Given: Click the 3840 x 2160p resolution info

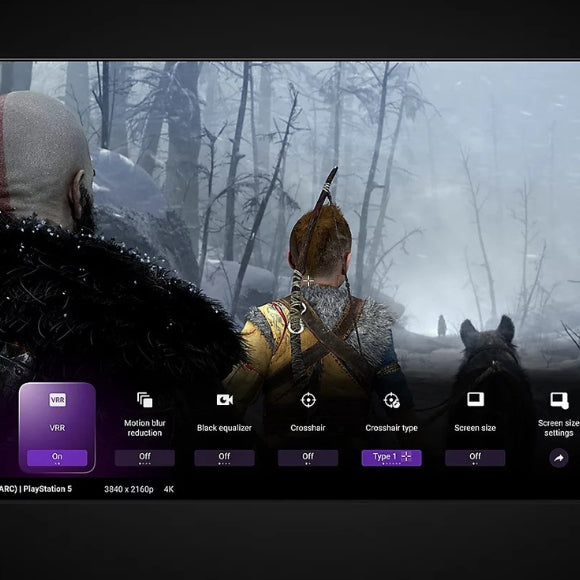Looking at the screenshot, I should tap(129, 489).
